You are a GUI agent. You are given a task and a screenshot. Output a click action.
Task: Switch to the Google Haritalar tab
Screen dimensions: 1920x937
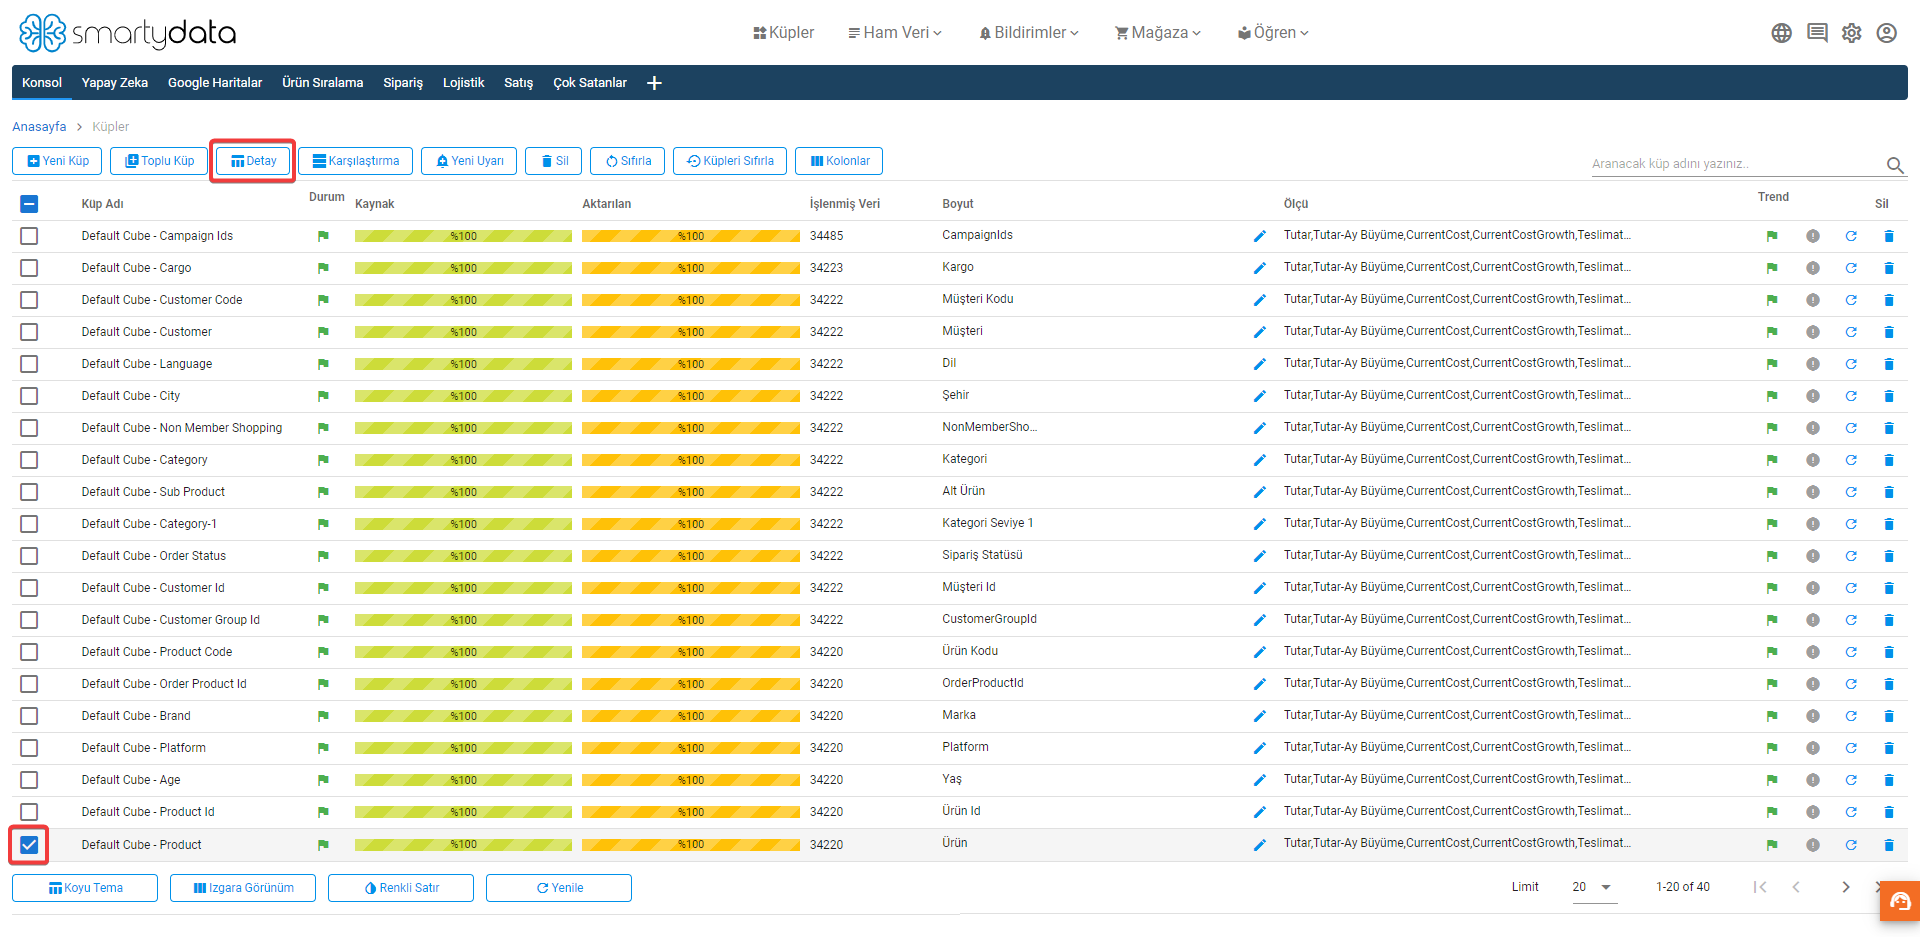click(x=215, y=83)
